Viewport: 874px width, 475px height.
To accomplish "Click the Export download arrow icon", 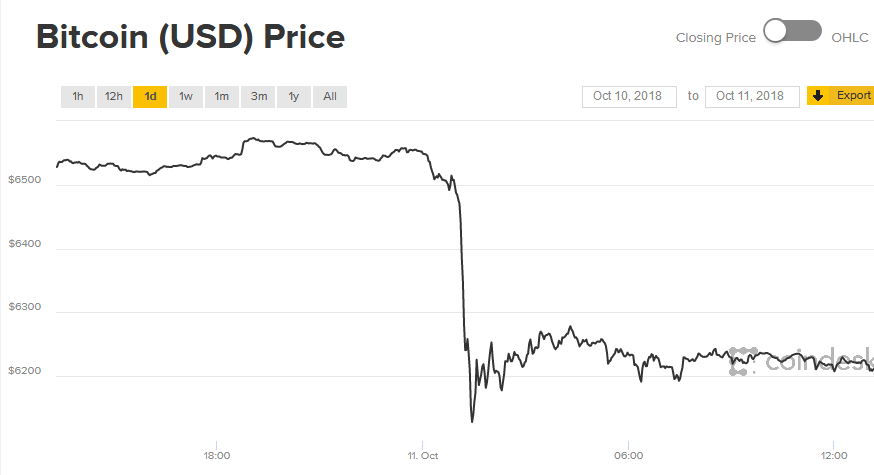I will (818, 96).
